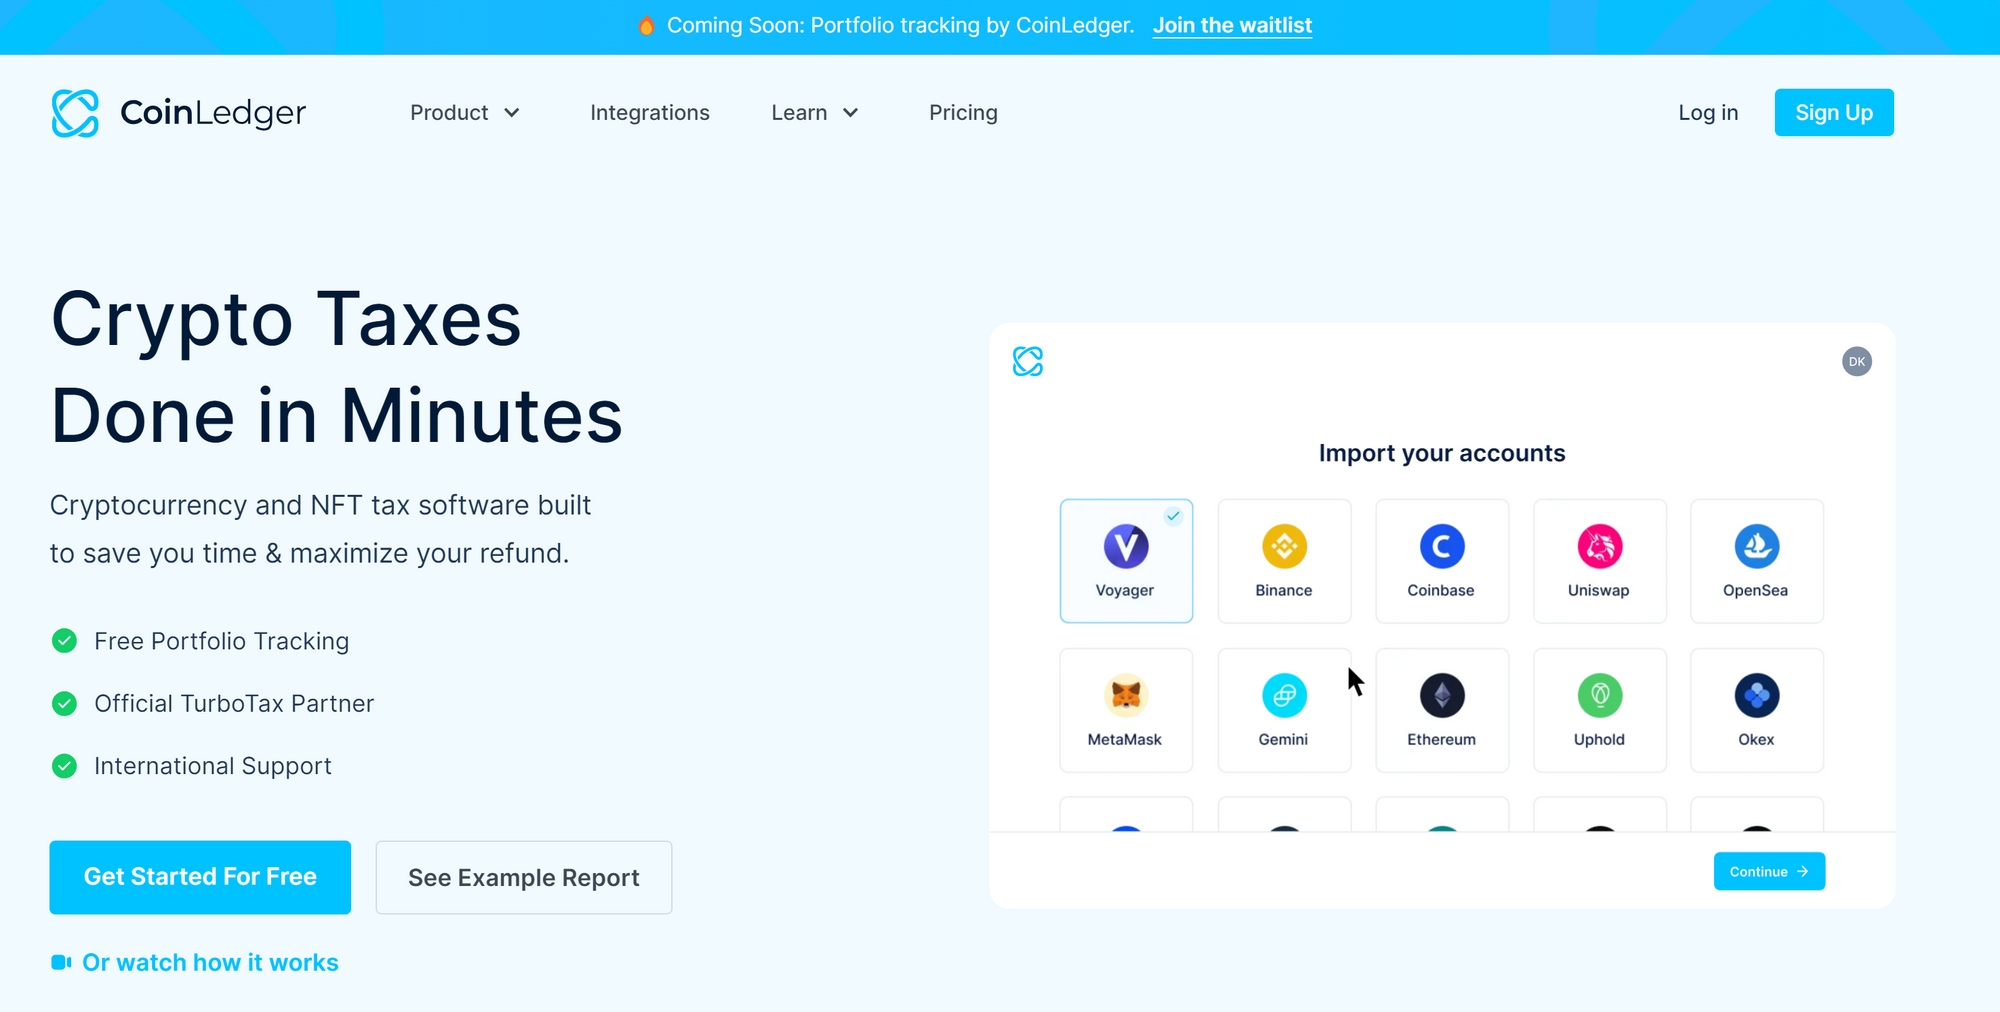The width and height of the screenshot is (2000, 1012).
Task: Click the video camera icon beside watch link
Action: coord(61,962)
